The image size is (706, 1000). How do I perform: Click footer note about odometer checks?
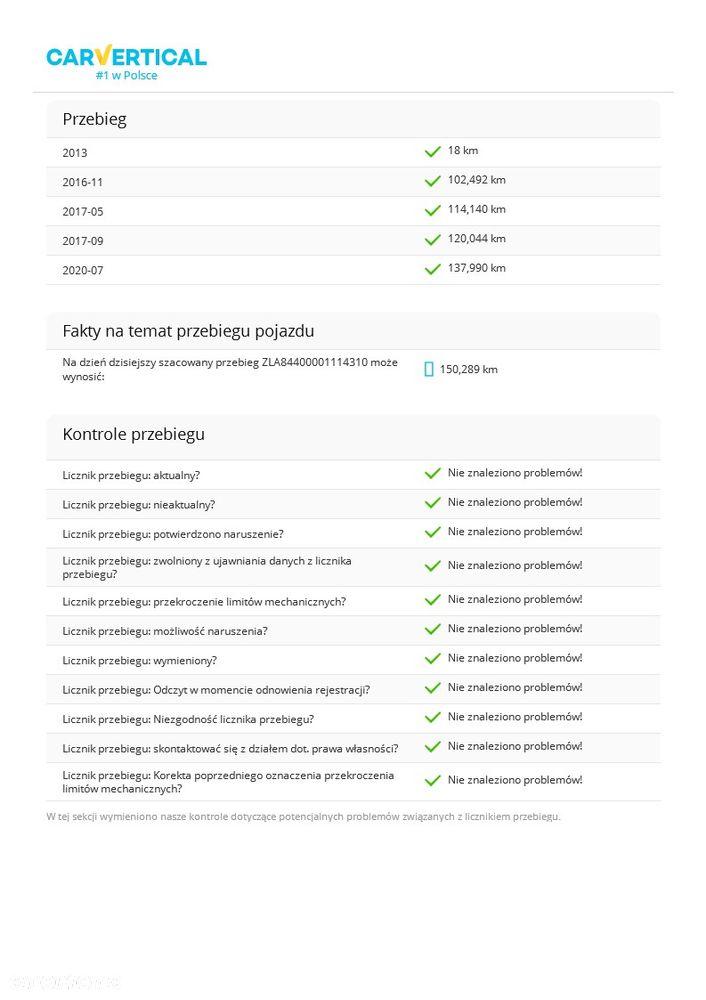(x=304, y=816)
